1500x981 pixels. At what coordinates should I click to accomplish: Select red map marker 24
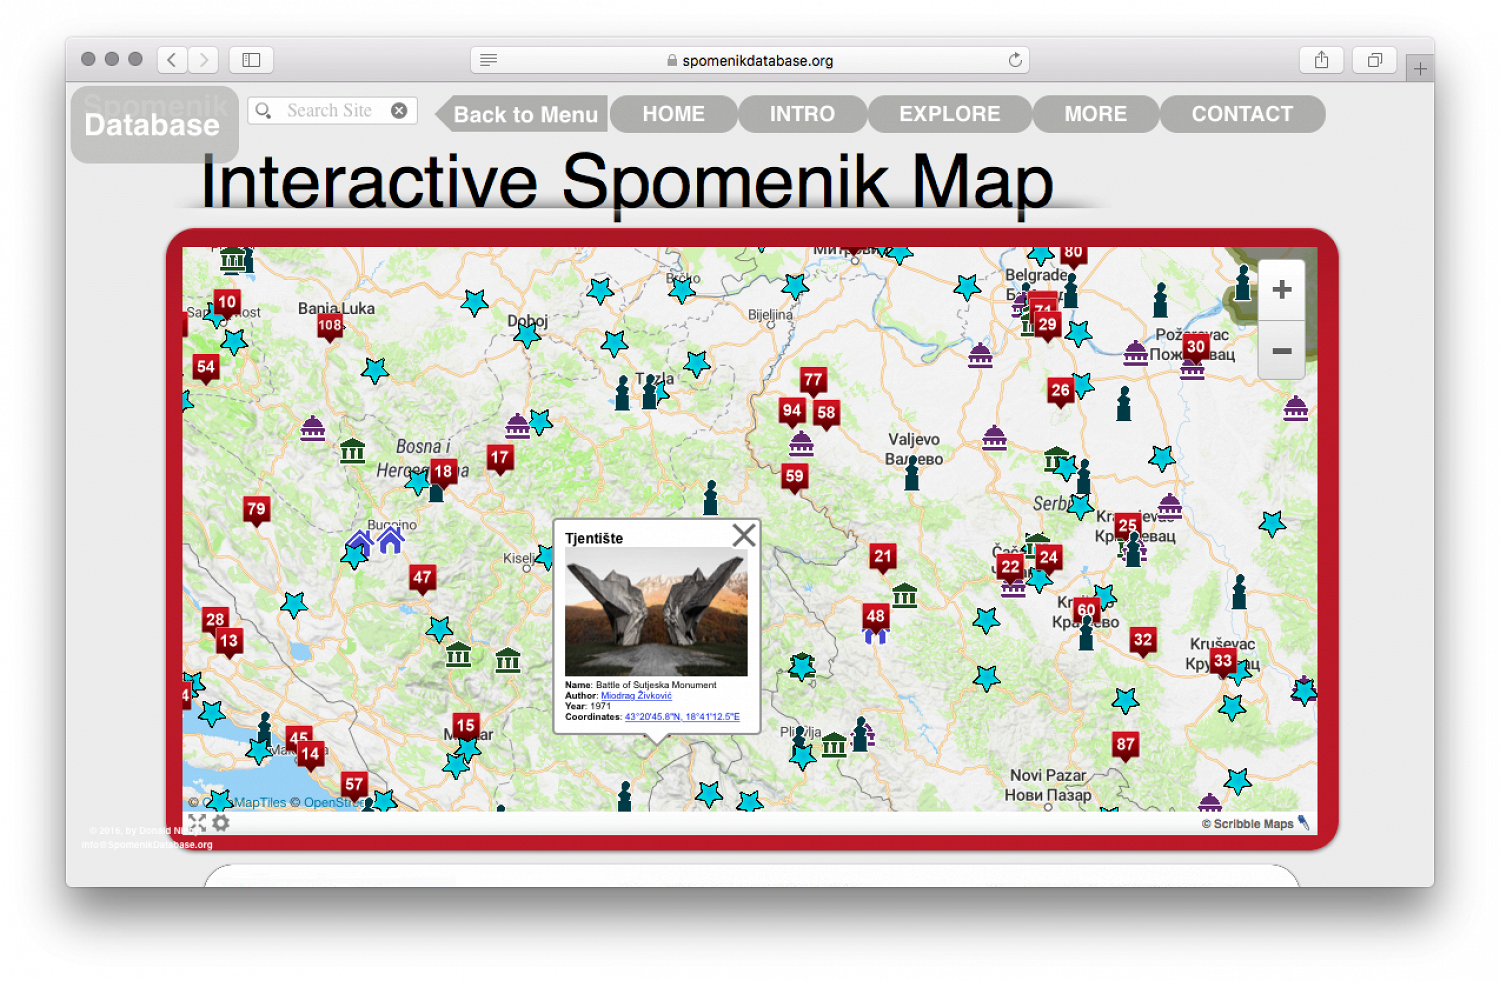tap(1048, 559)
